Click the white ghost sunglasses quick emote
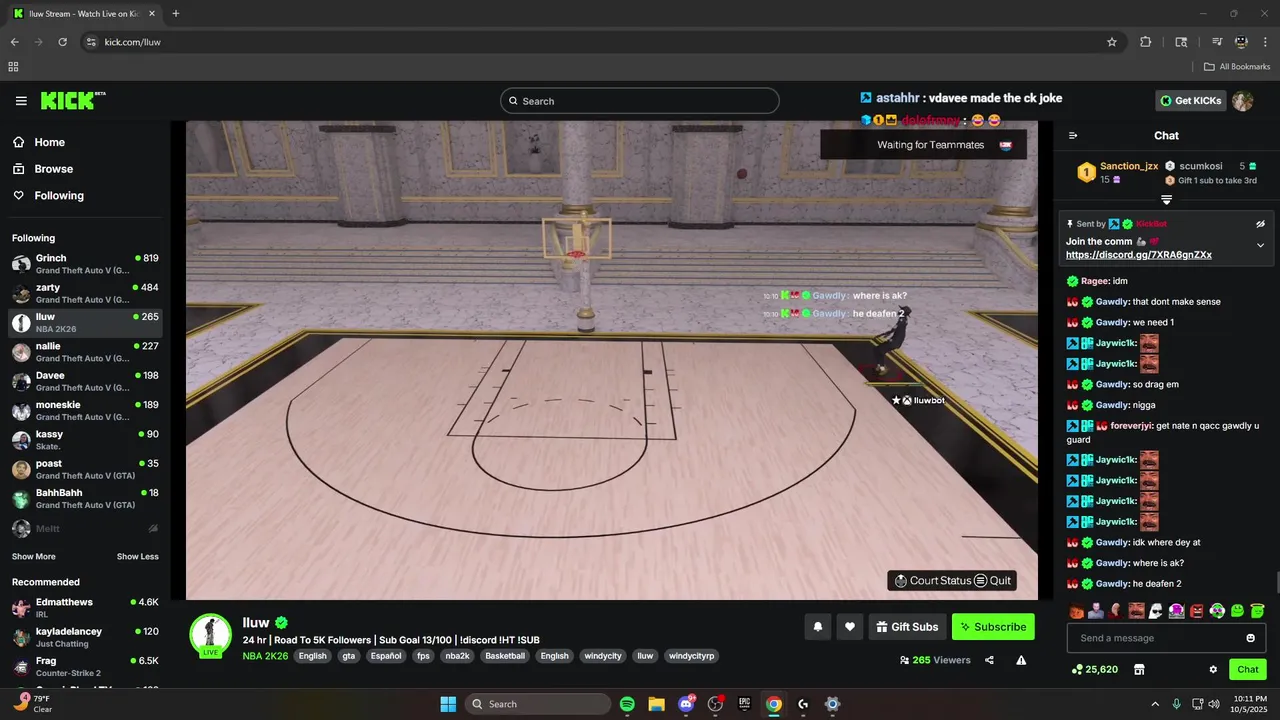Image resolution: width=1280 pixels, height=720 pixels. (x=1156, y=610)
